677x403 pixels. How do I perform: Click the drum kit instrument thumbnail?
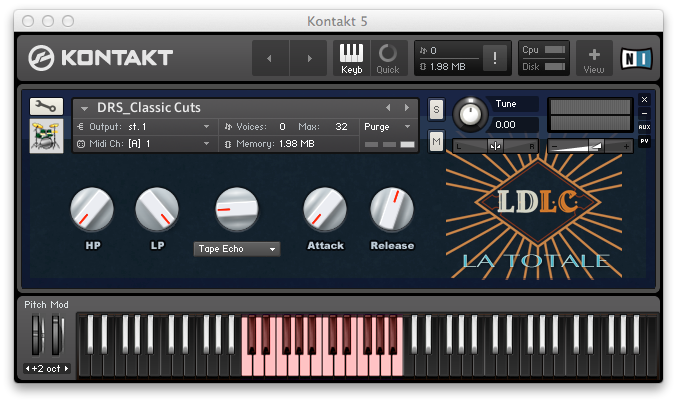click(x=46, y=136)
